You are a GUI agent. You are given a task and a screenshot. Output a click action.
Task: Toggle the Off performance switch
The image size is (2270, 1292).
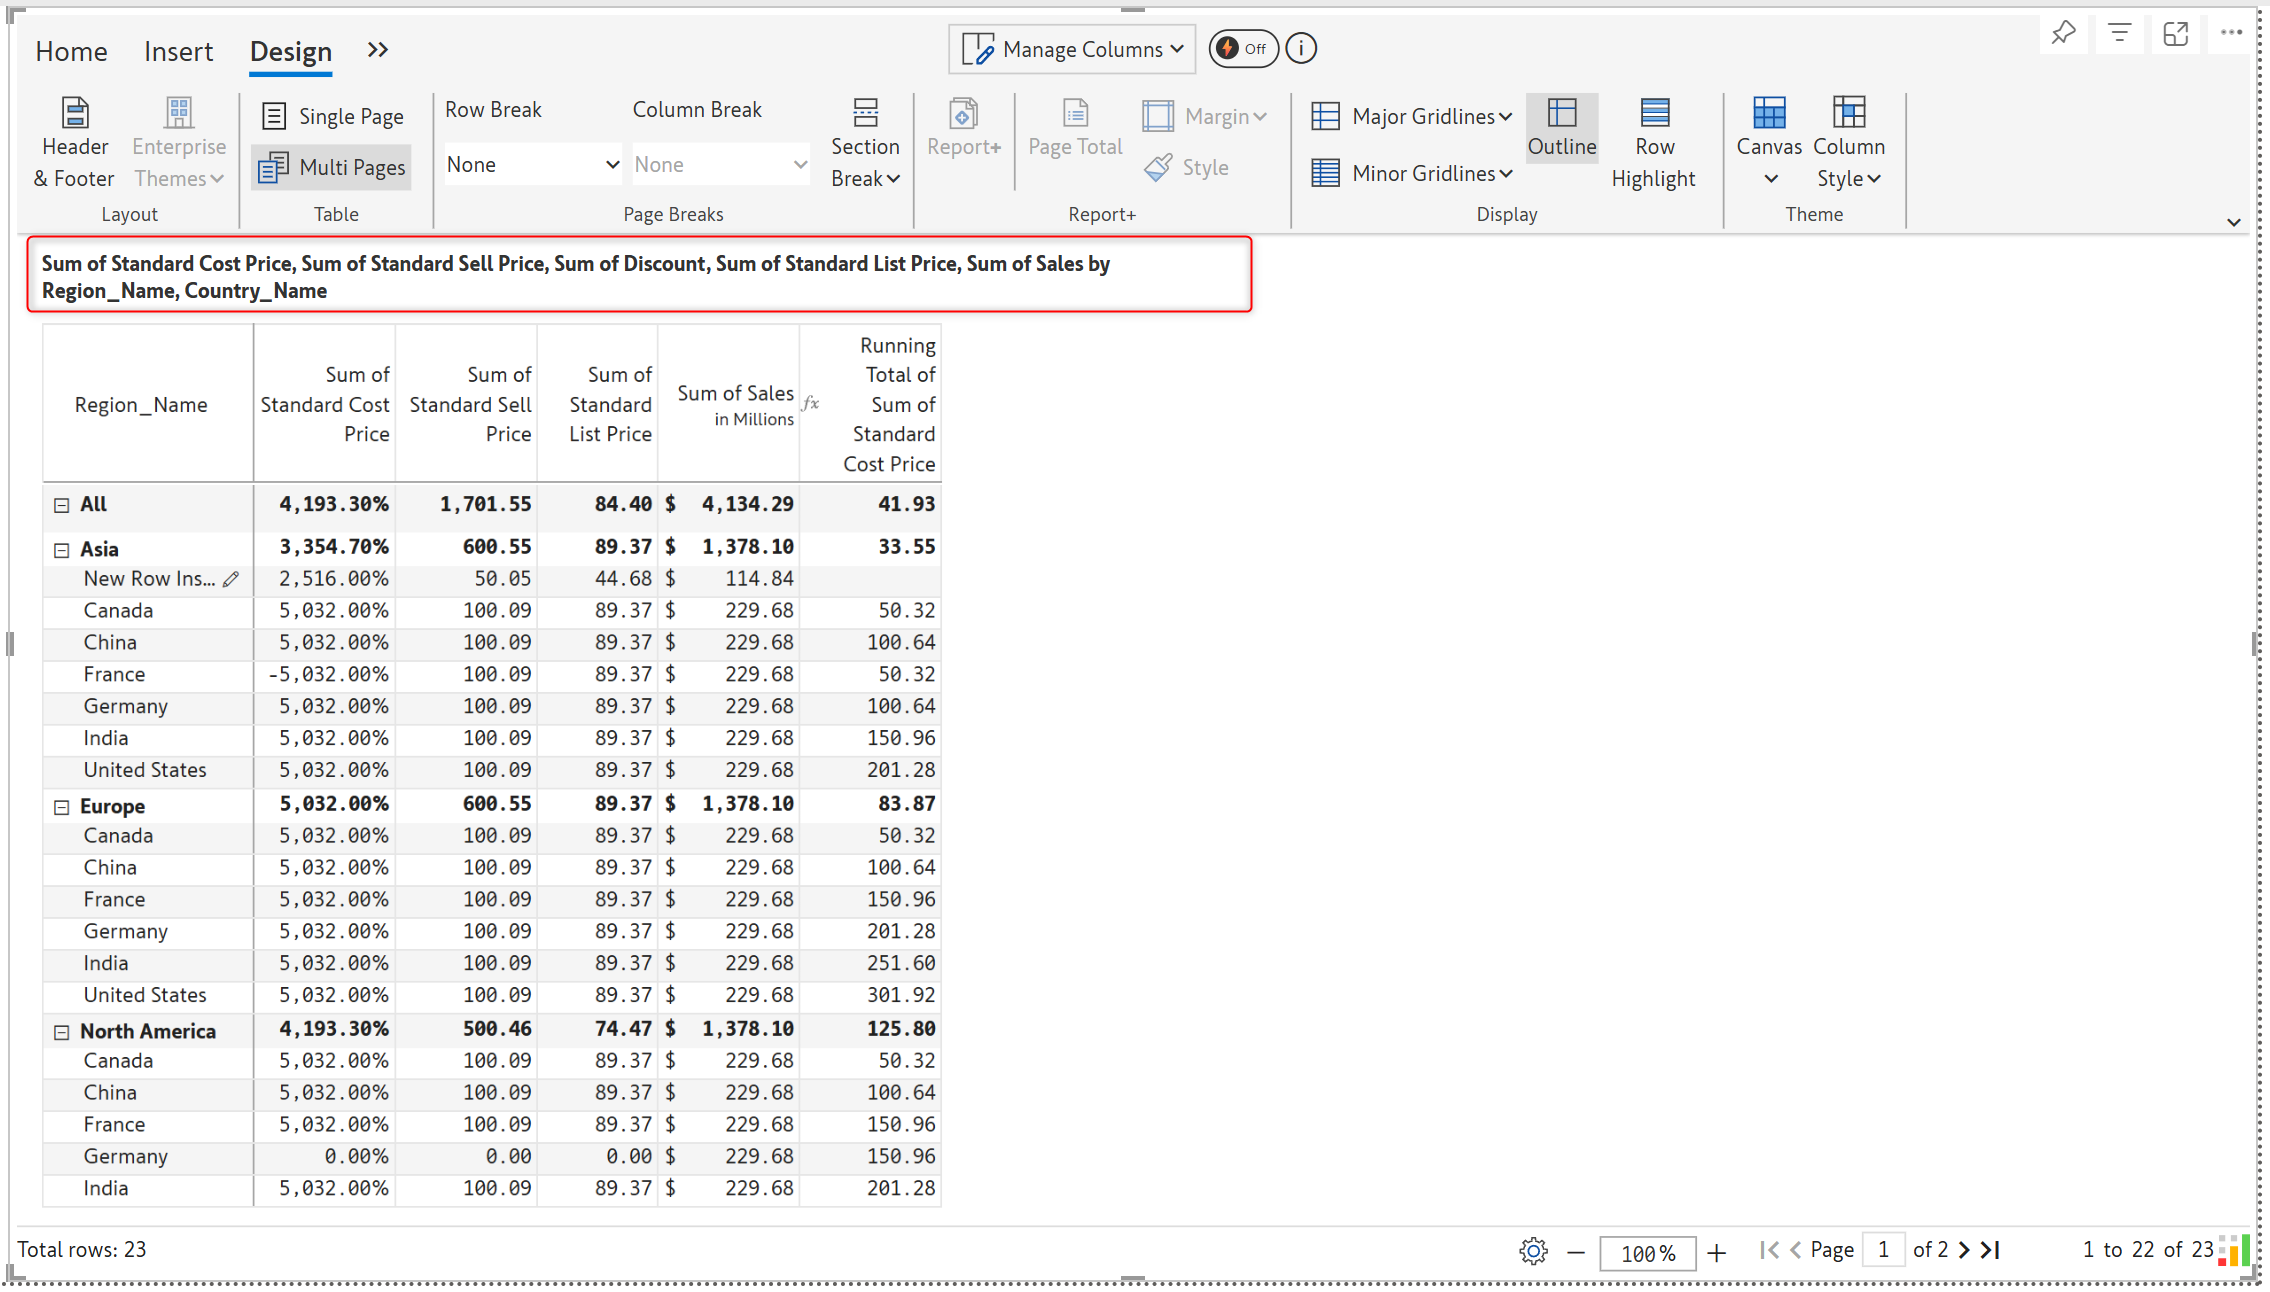point(1242,48)
